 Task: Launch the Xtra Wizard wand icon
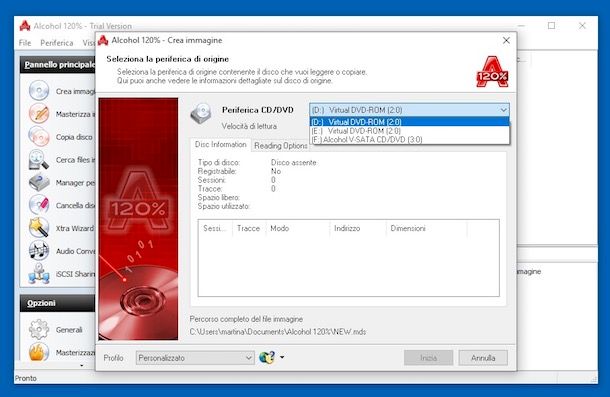coord(39,228)
